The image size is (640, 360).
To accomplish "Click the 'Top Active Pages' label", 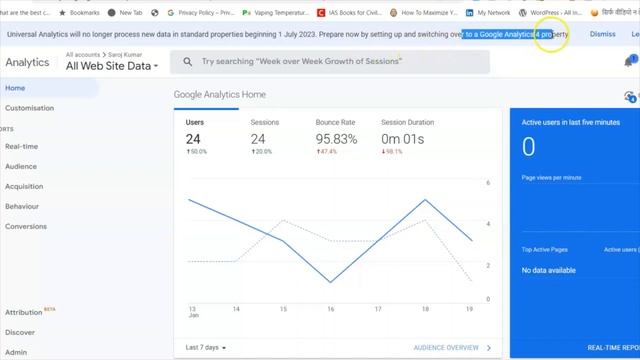I will click(x=544, y=249).
